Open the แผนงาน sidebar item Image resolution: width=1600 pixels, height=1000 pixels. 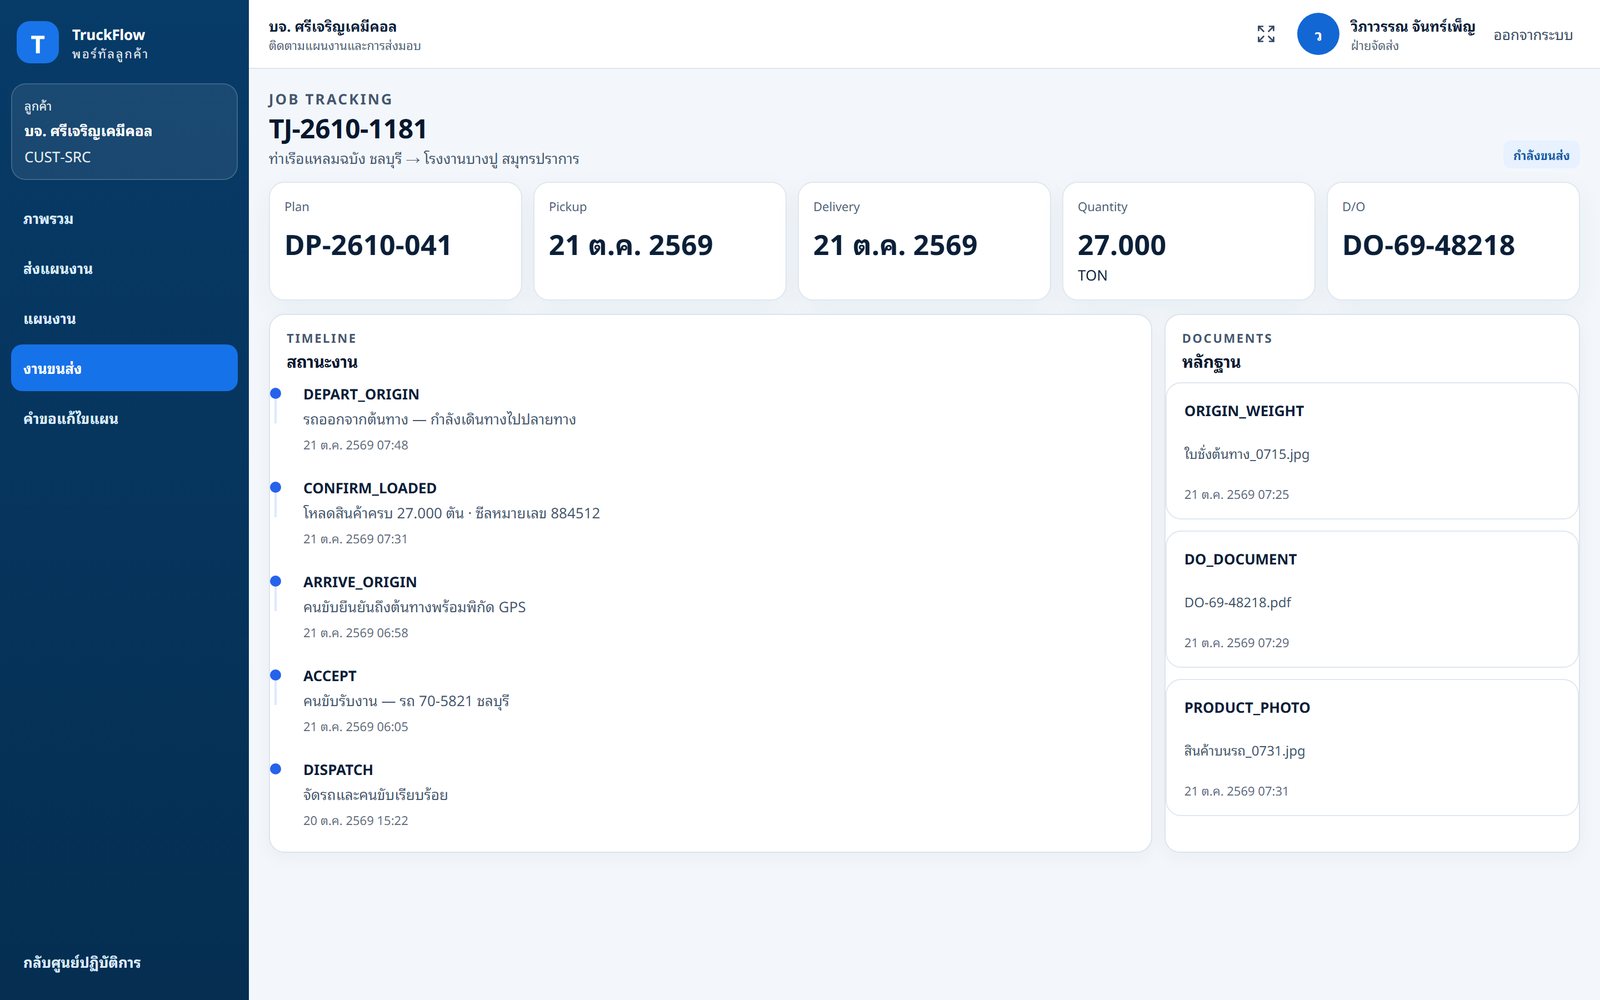pyautogui.click(x=124, y=319)
